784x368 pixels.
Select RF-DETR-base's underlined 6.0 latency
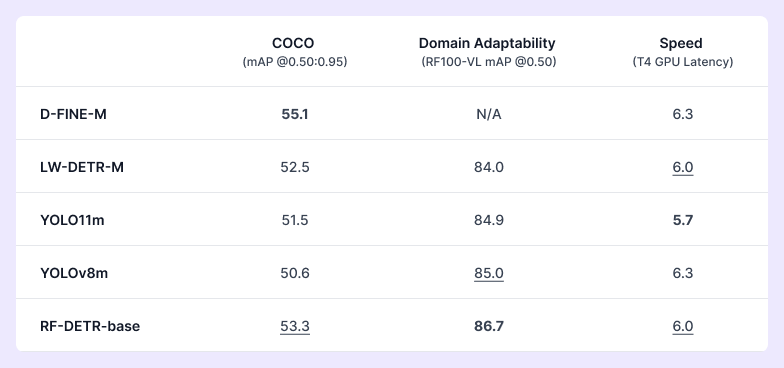click(682, 326)
